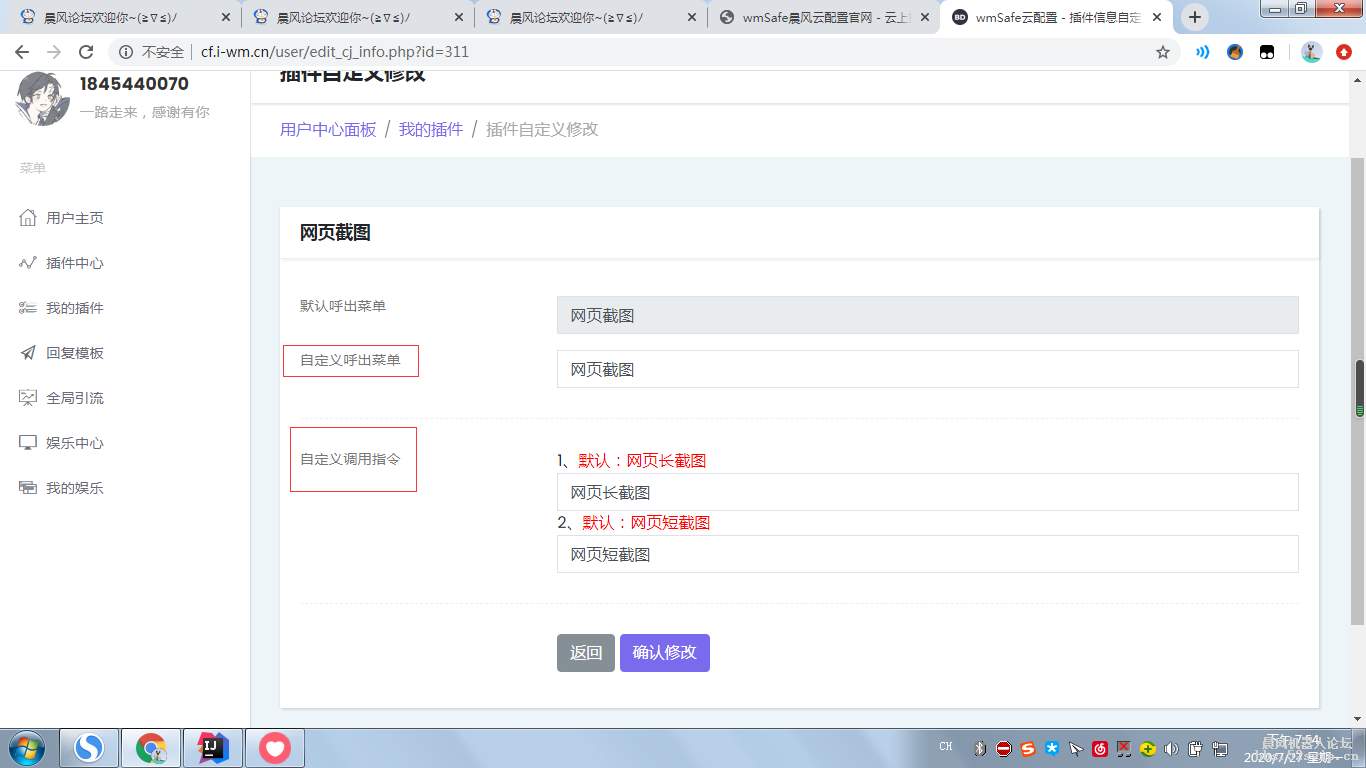Screen dimensions: 1366x768
Task: Click the 全局引流 presentation board icon
Action: (28, 397)
